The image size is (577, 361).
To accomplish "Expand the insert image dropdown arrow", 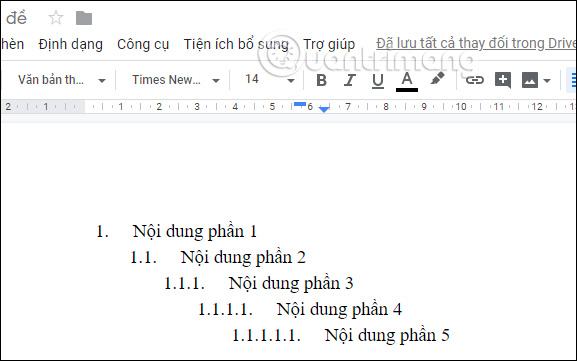I will click(547, 81).
